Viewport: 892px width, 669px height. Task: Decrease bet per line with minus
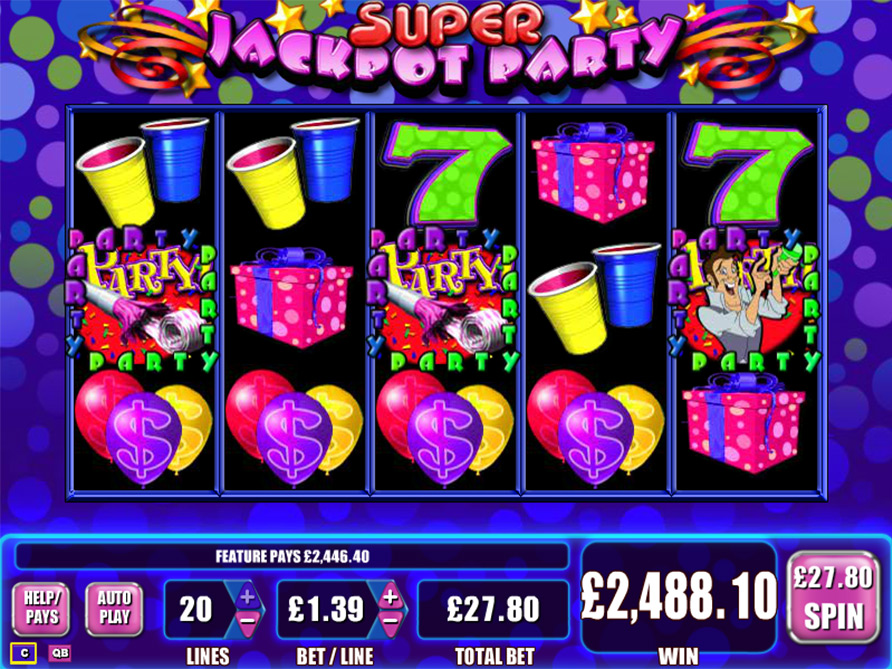[390, 621]
